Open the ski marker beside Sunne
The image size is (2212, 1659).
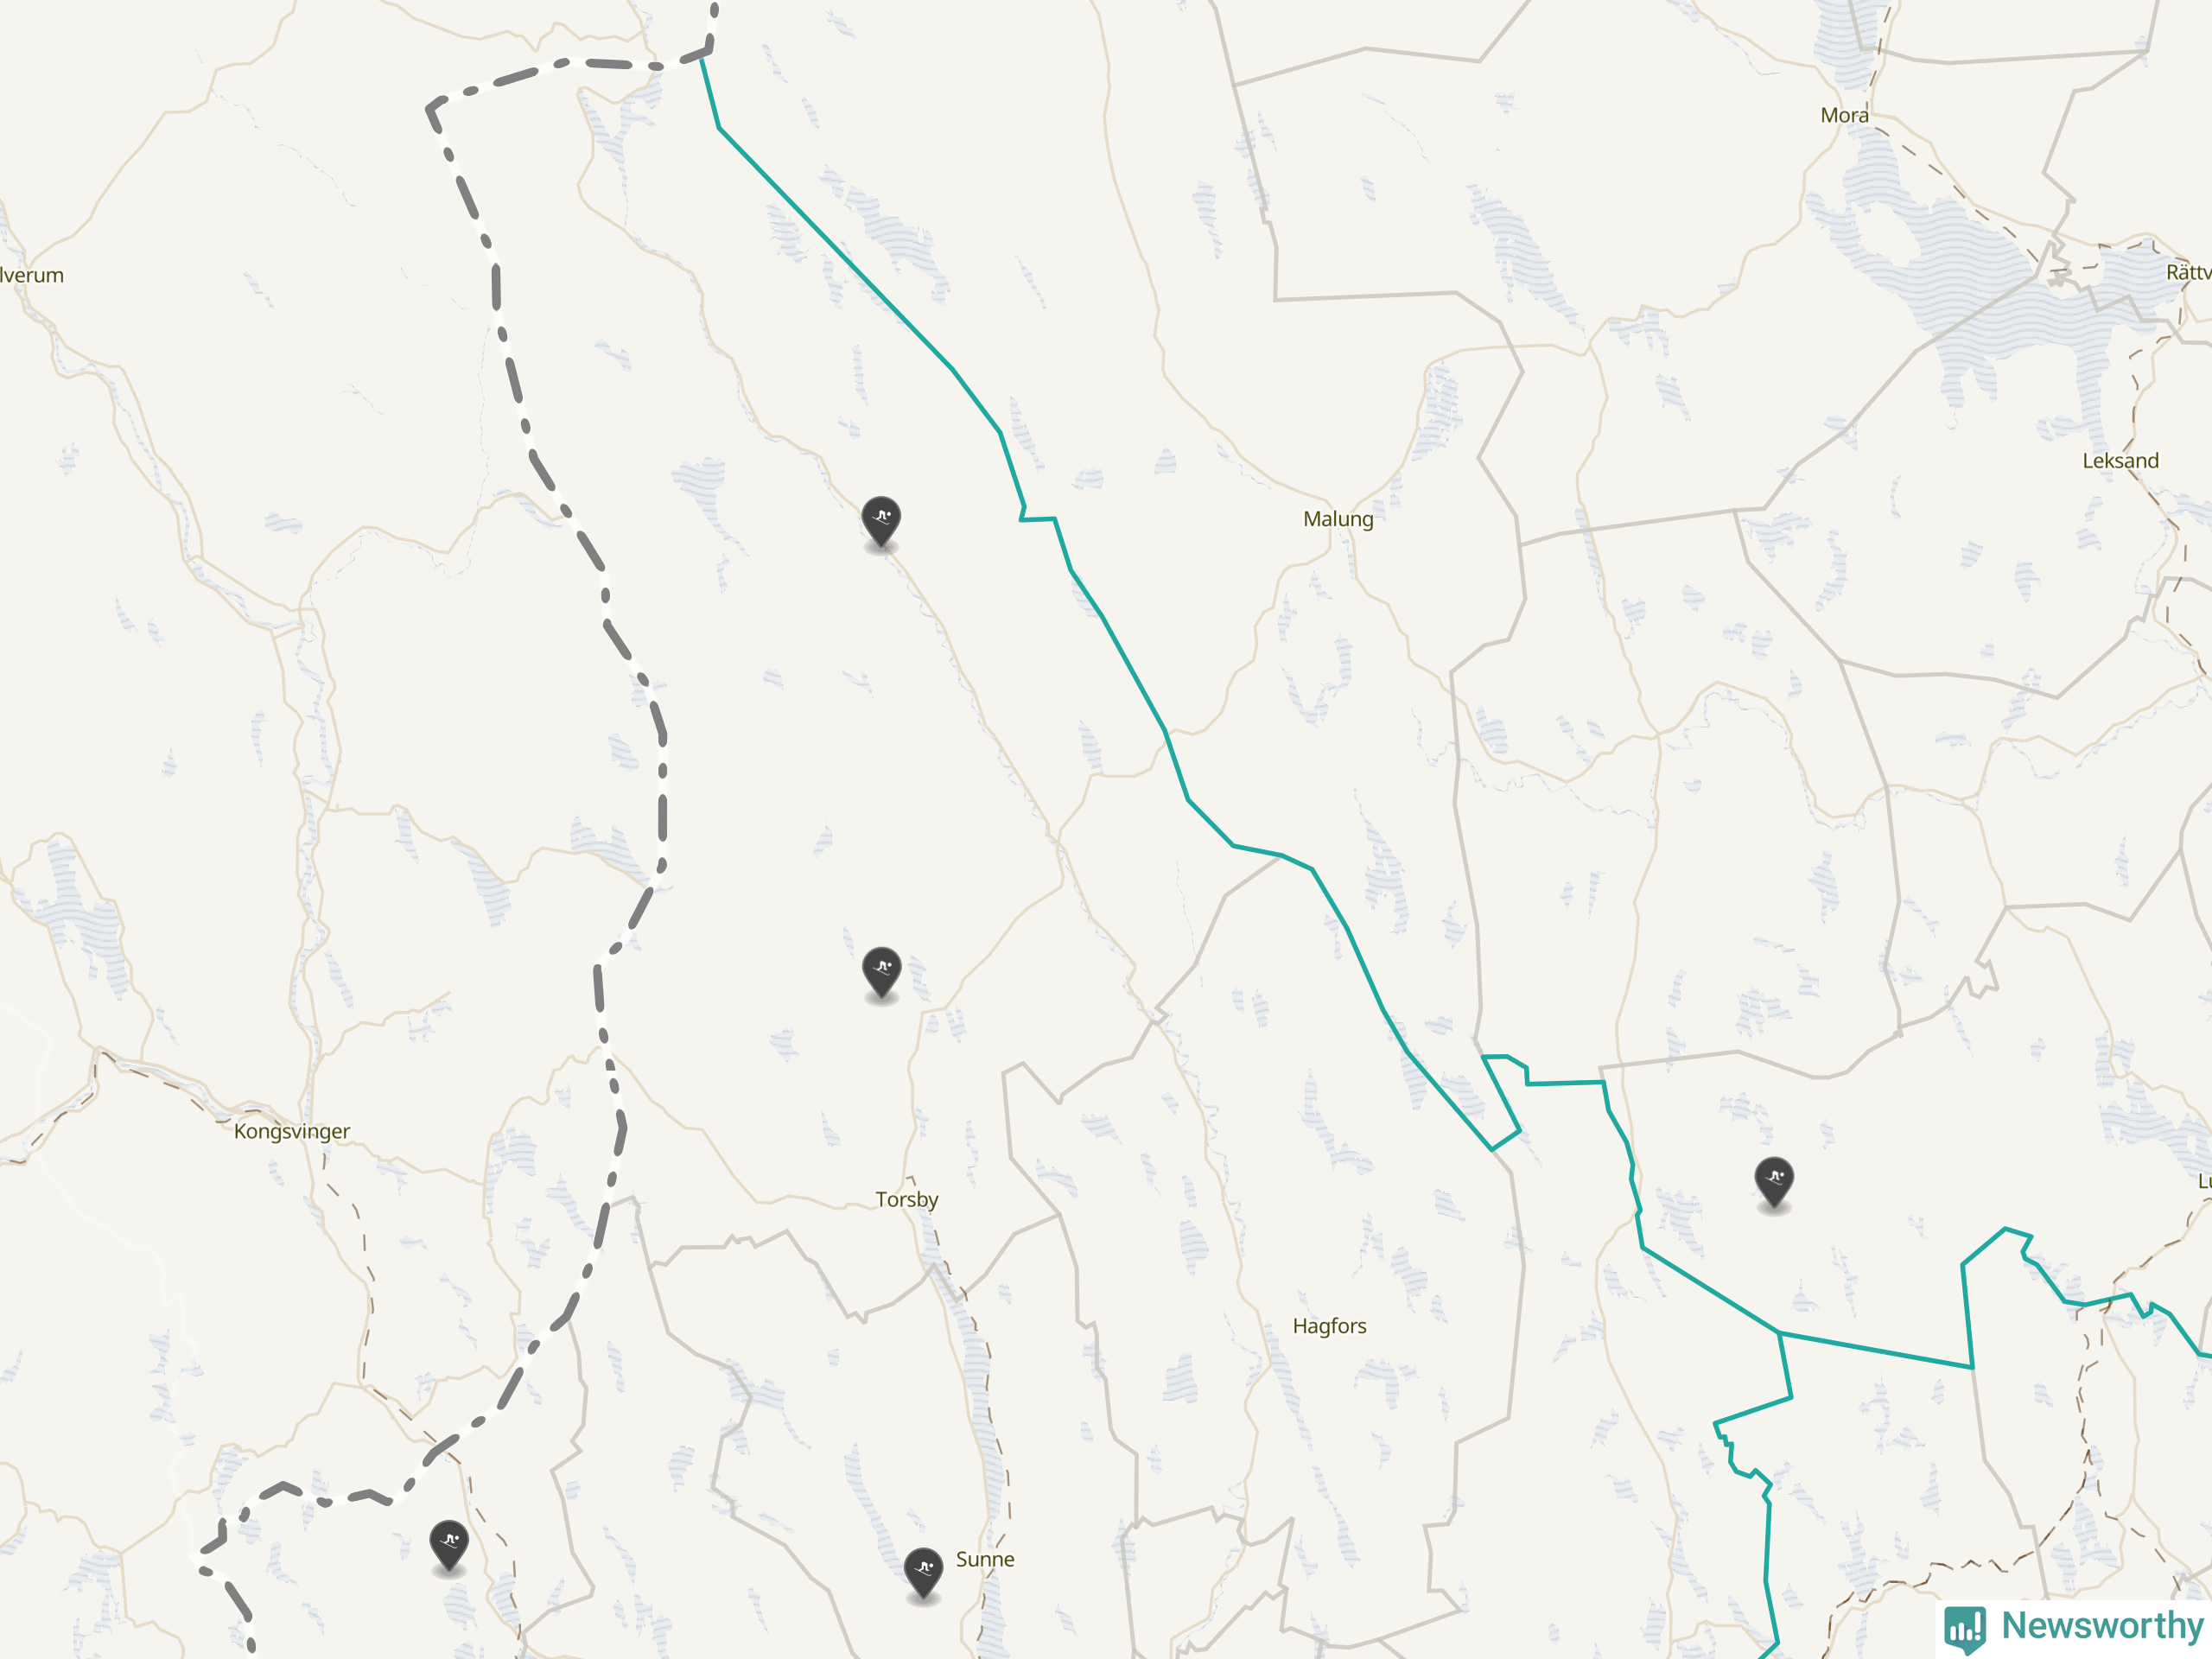(923, 1574)
